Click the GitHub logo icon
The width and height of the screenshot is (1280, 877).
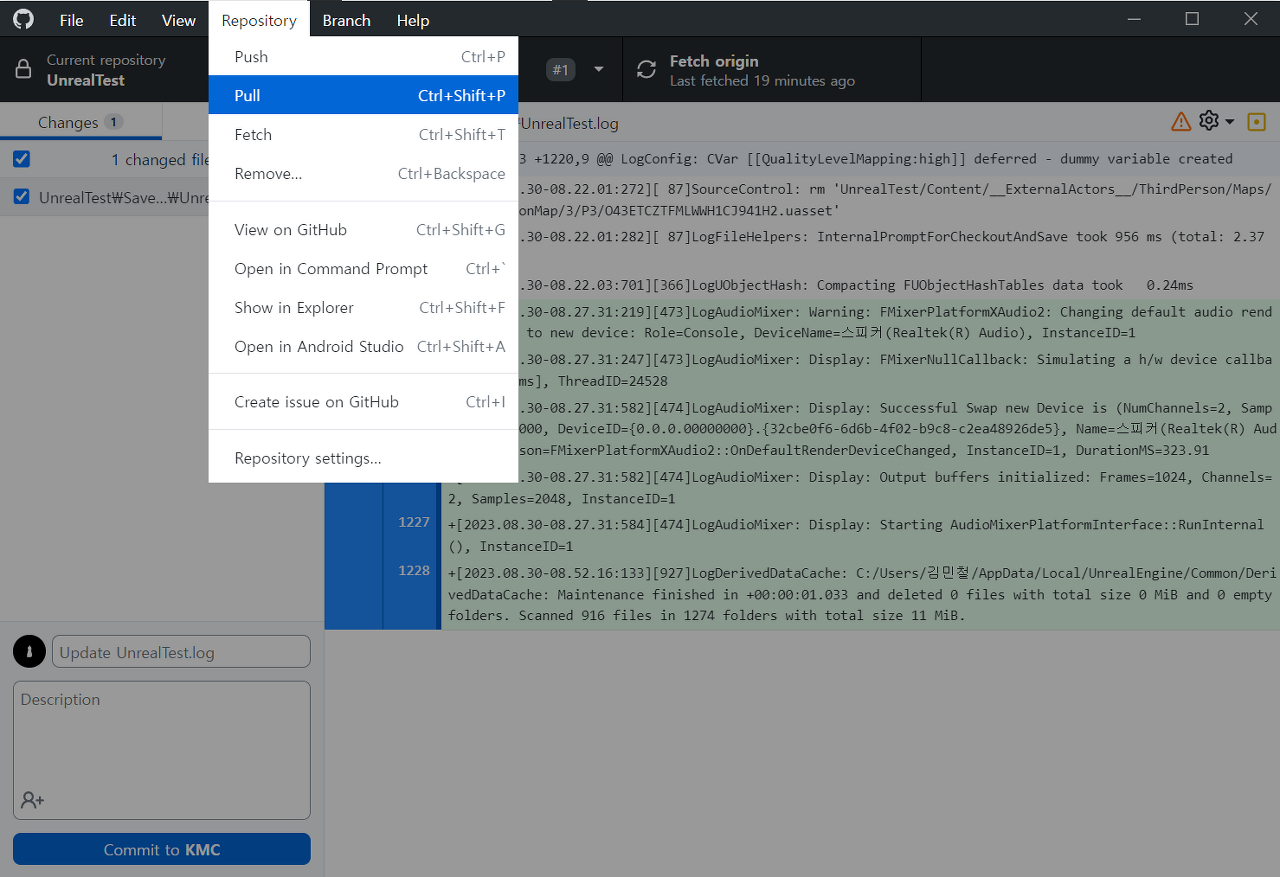(x=22, y=19)
